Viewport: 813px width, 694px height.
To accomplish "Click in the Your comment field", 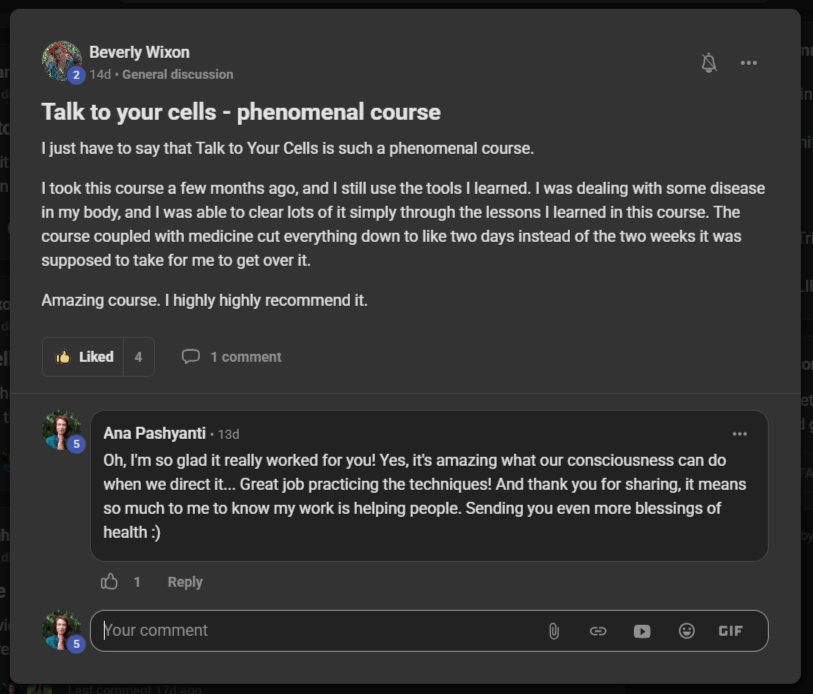I will (x=310, y=631).
